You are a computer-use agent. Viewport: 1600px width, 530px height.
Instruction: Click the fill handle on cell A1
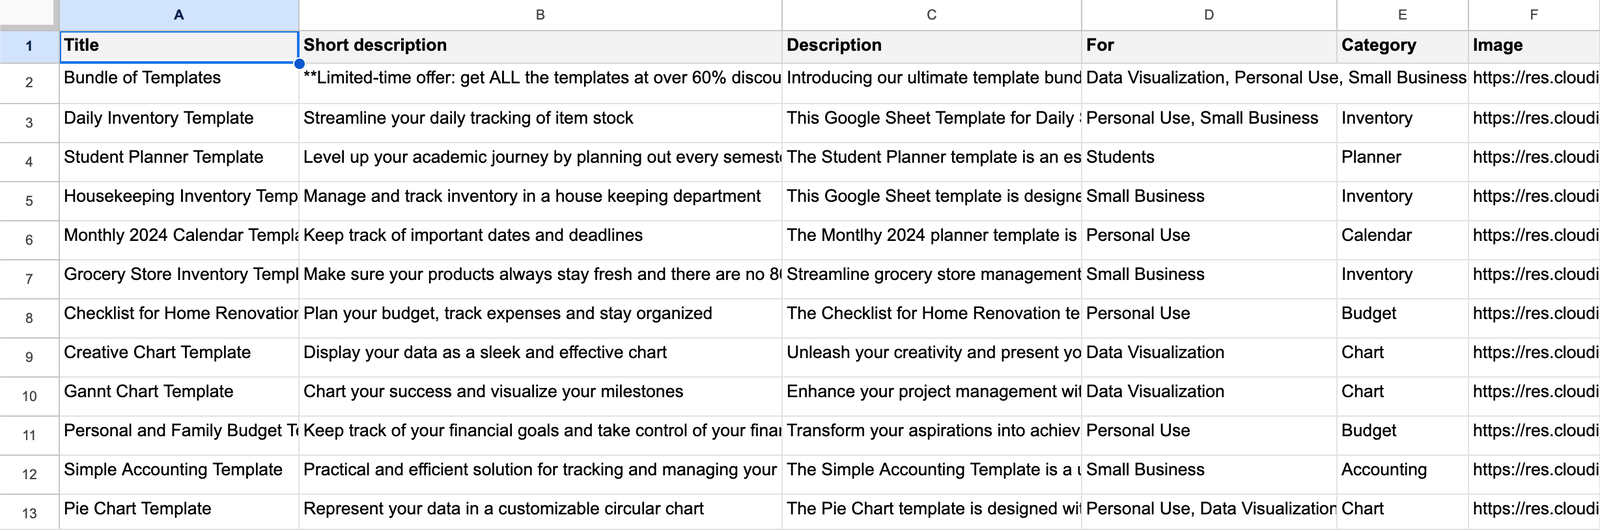coord(299,64)
